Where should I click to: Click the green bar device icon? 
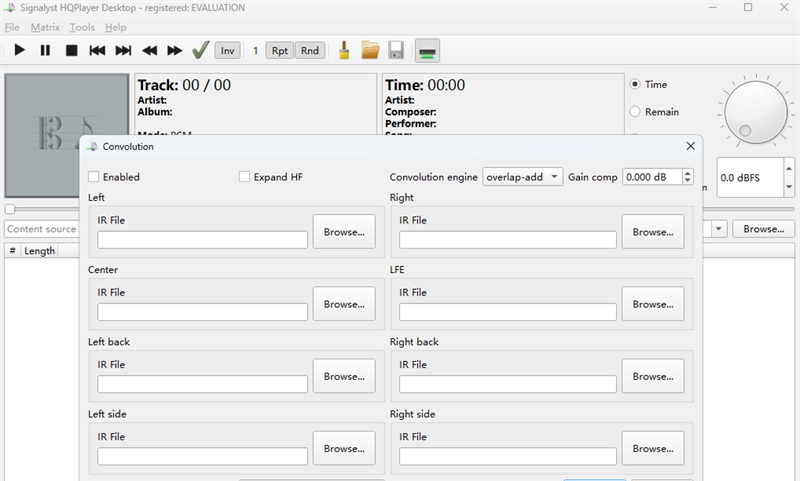427,50
